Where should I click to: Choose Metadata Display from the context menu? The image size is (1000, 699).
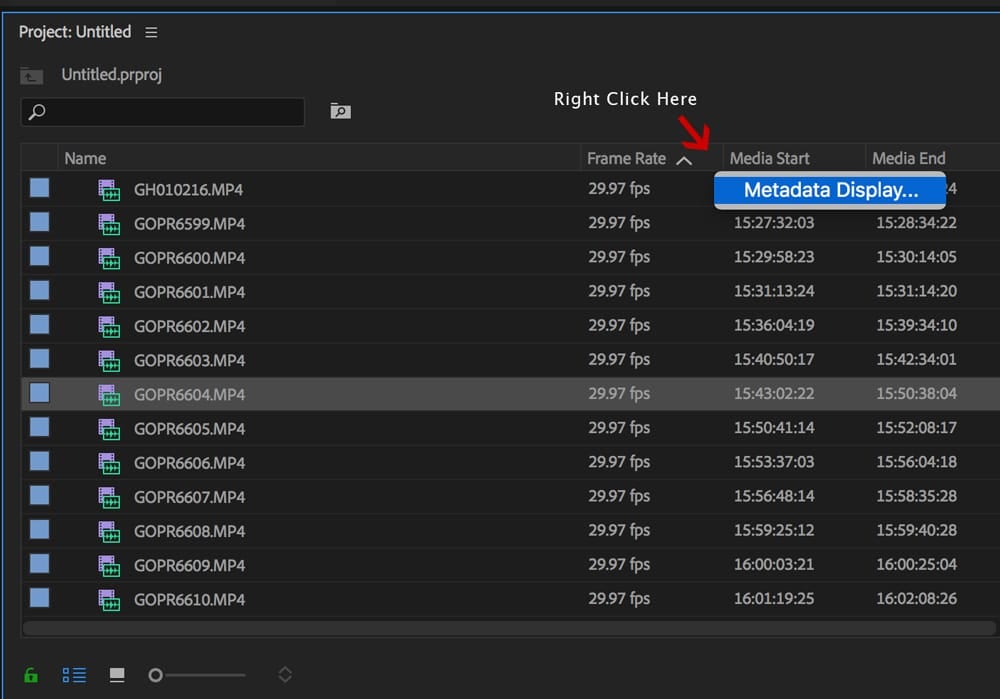pyautogui.click(x=830, y=189)
